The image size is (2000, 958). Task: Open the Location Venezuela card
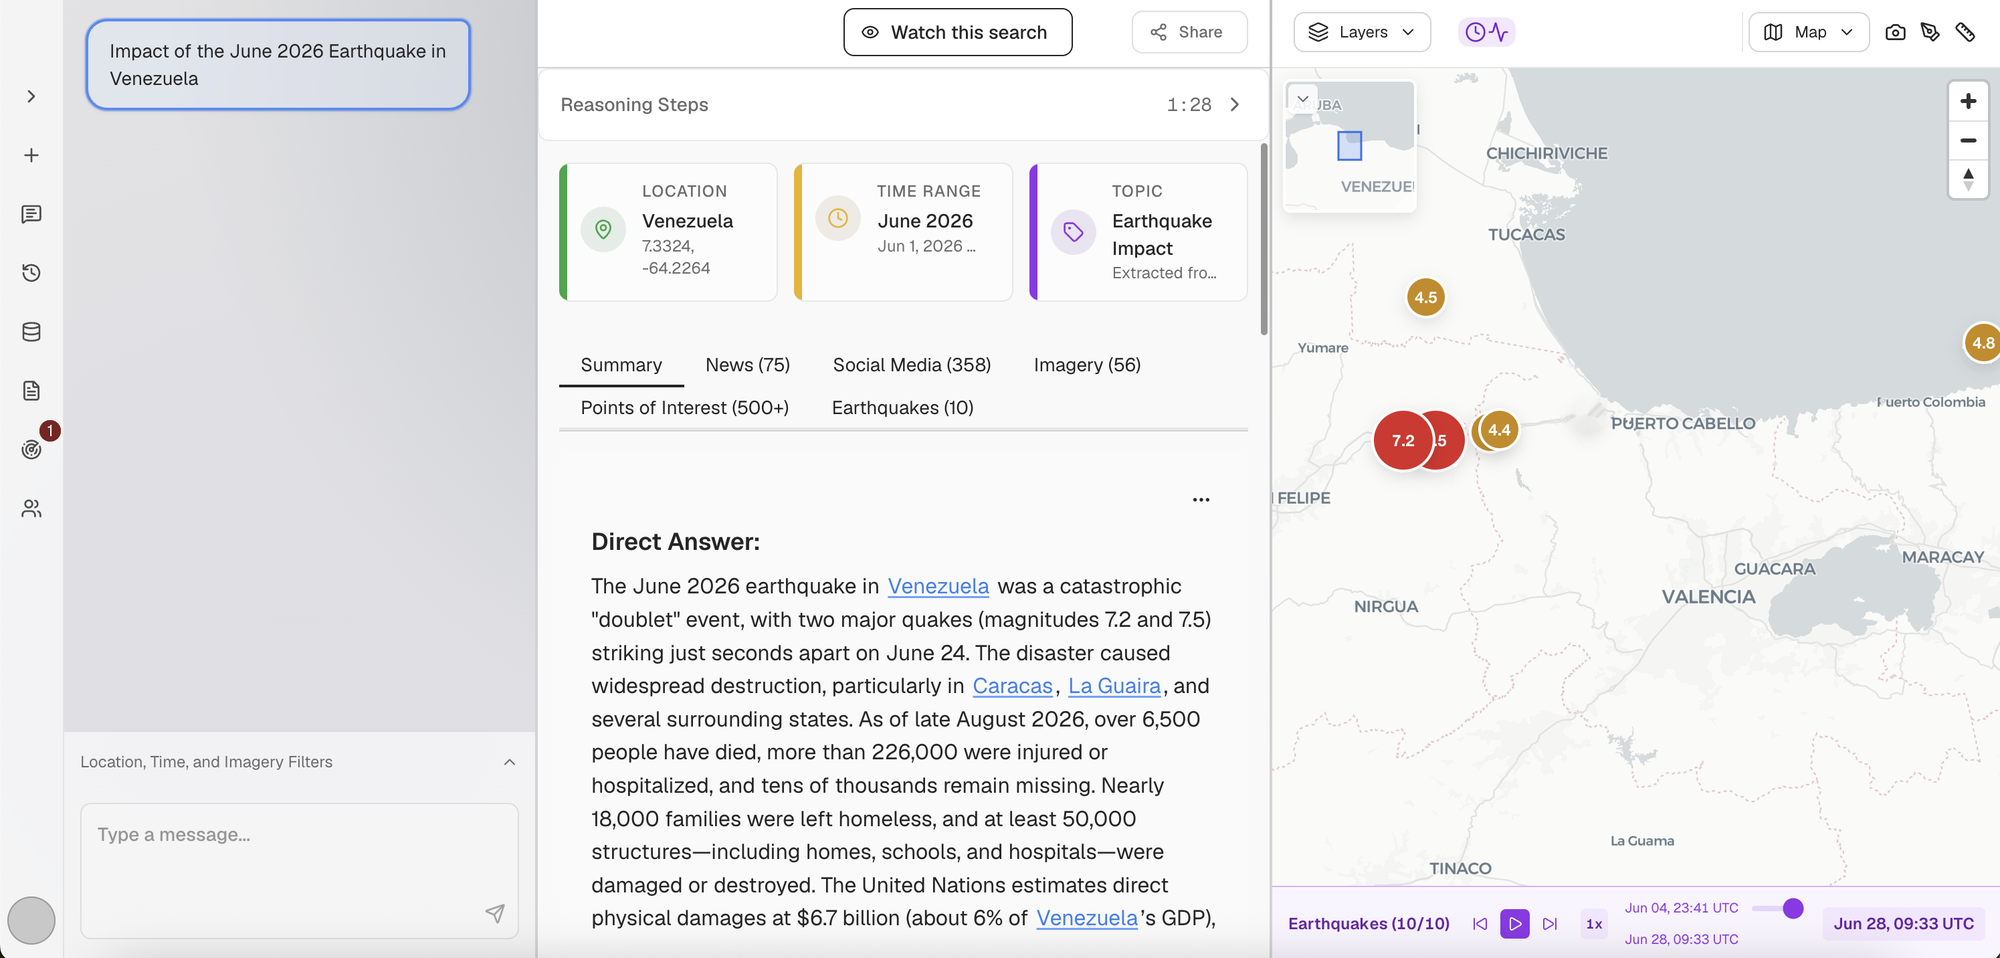click(x=668, y=232)
